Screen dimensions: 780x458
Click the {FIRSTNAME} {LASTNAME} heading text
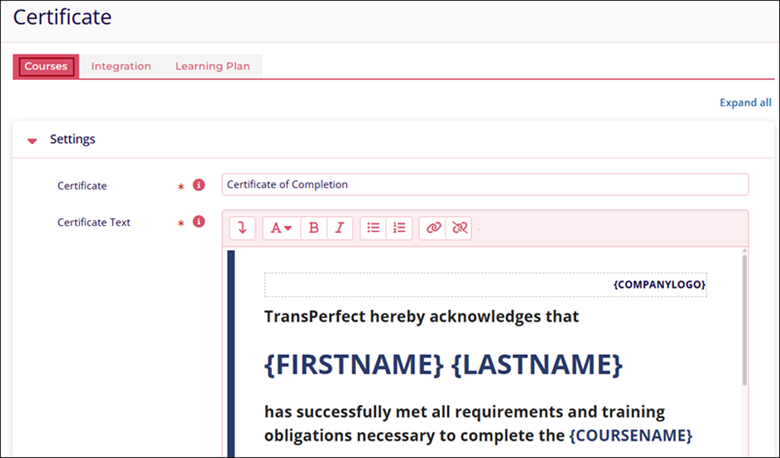pos(443,364)
